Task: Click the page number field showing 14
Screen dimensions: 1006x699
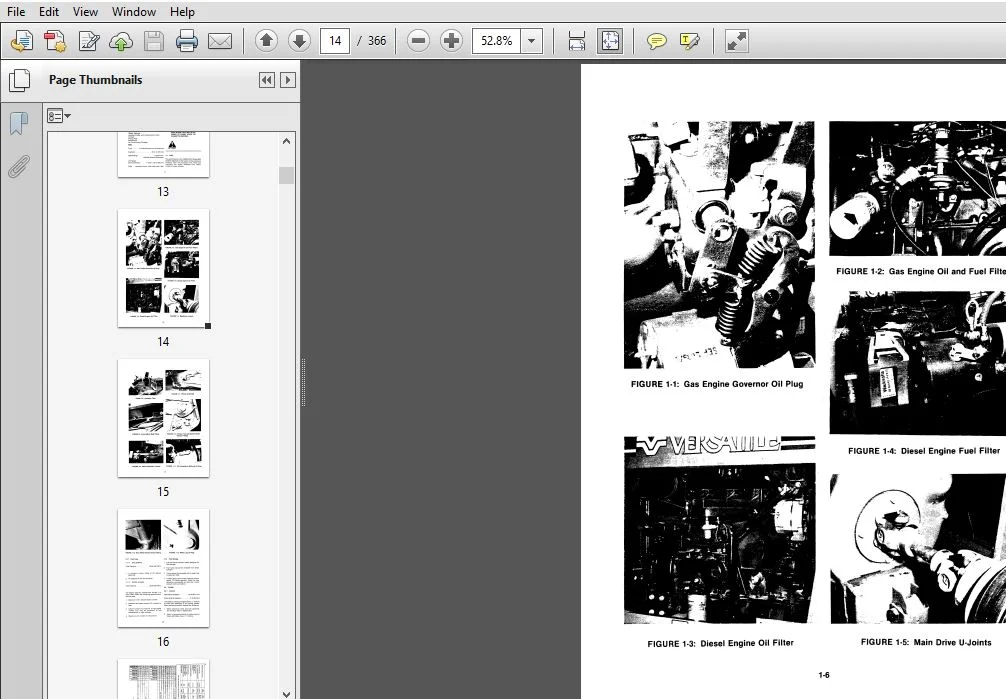Action: [x=335, y=41]
